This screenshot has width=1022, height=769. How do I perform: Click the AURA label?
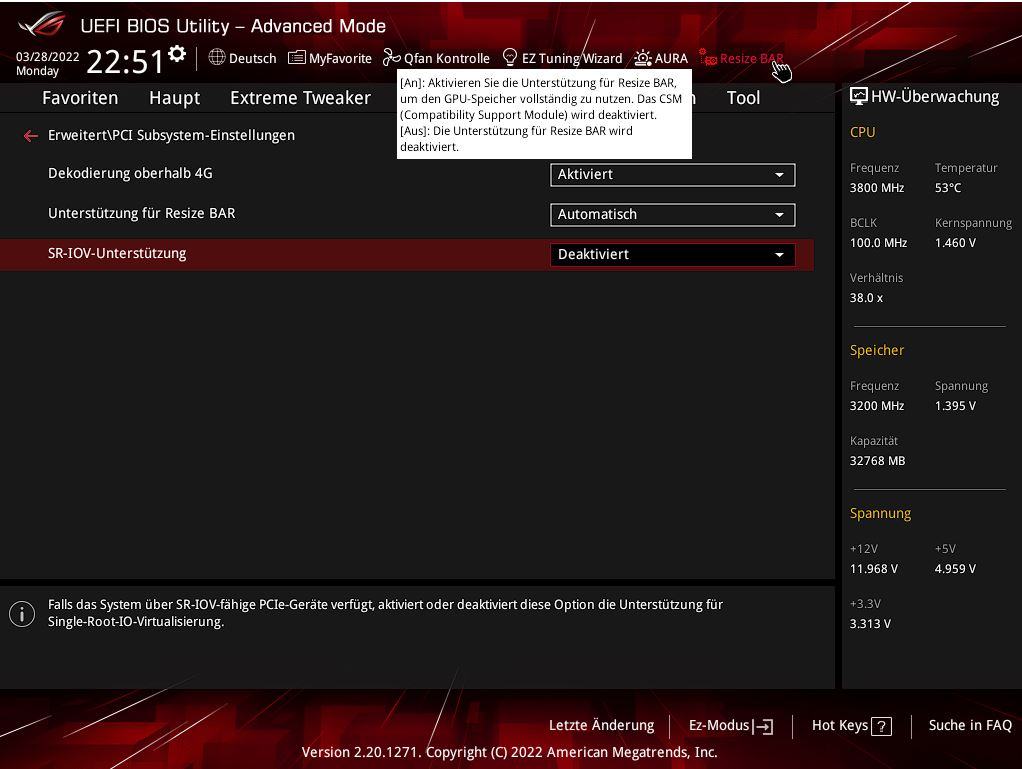[x=671, y=59]
